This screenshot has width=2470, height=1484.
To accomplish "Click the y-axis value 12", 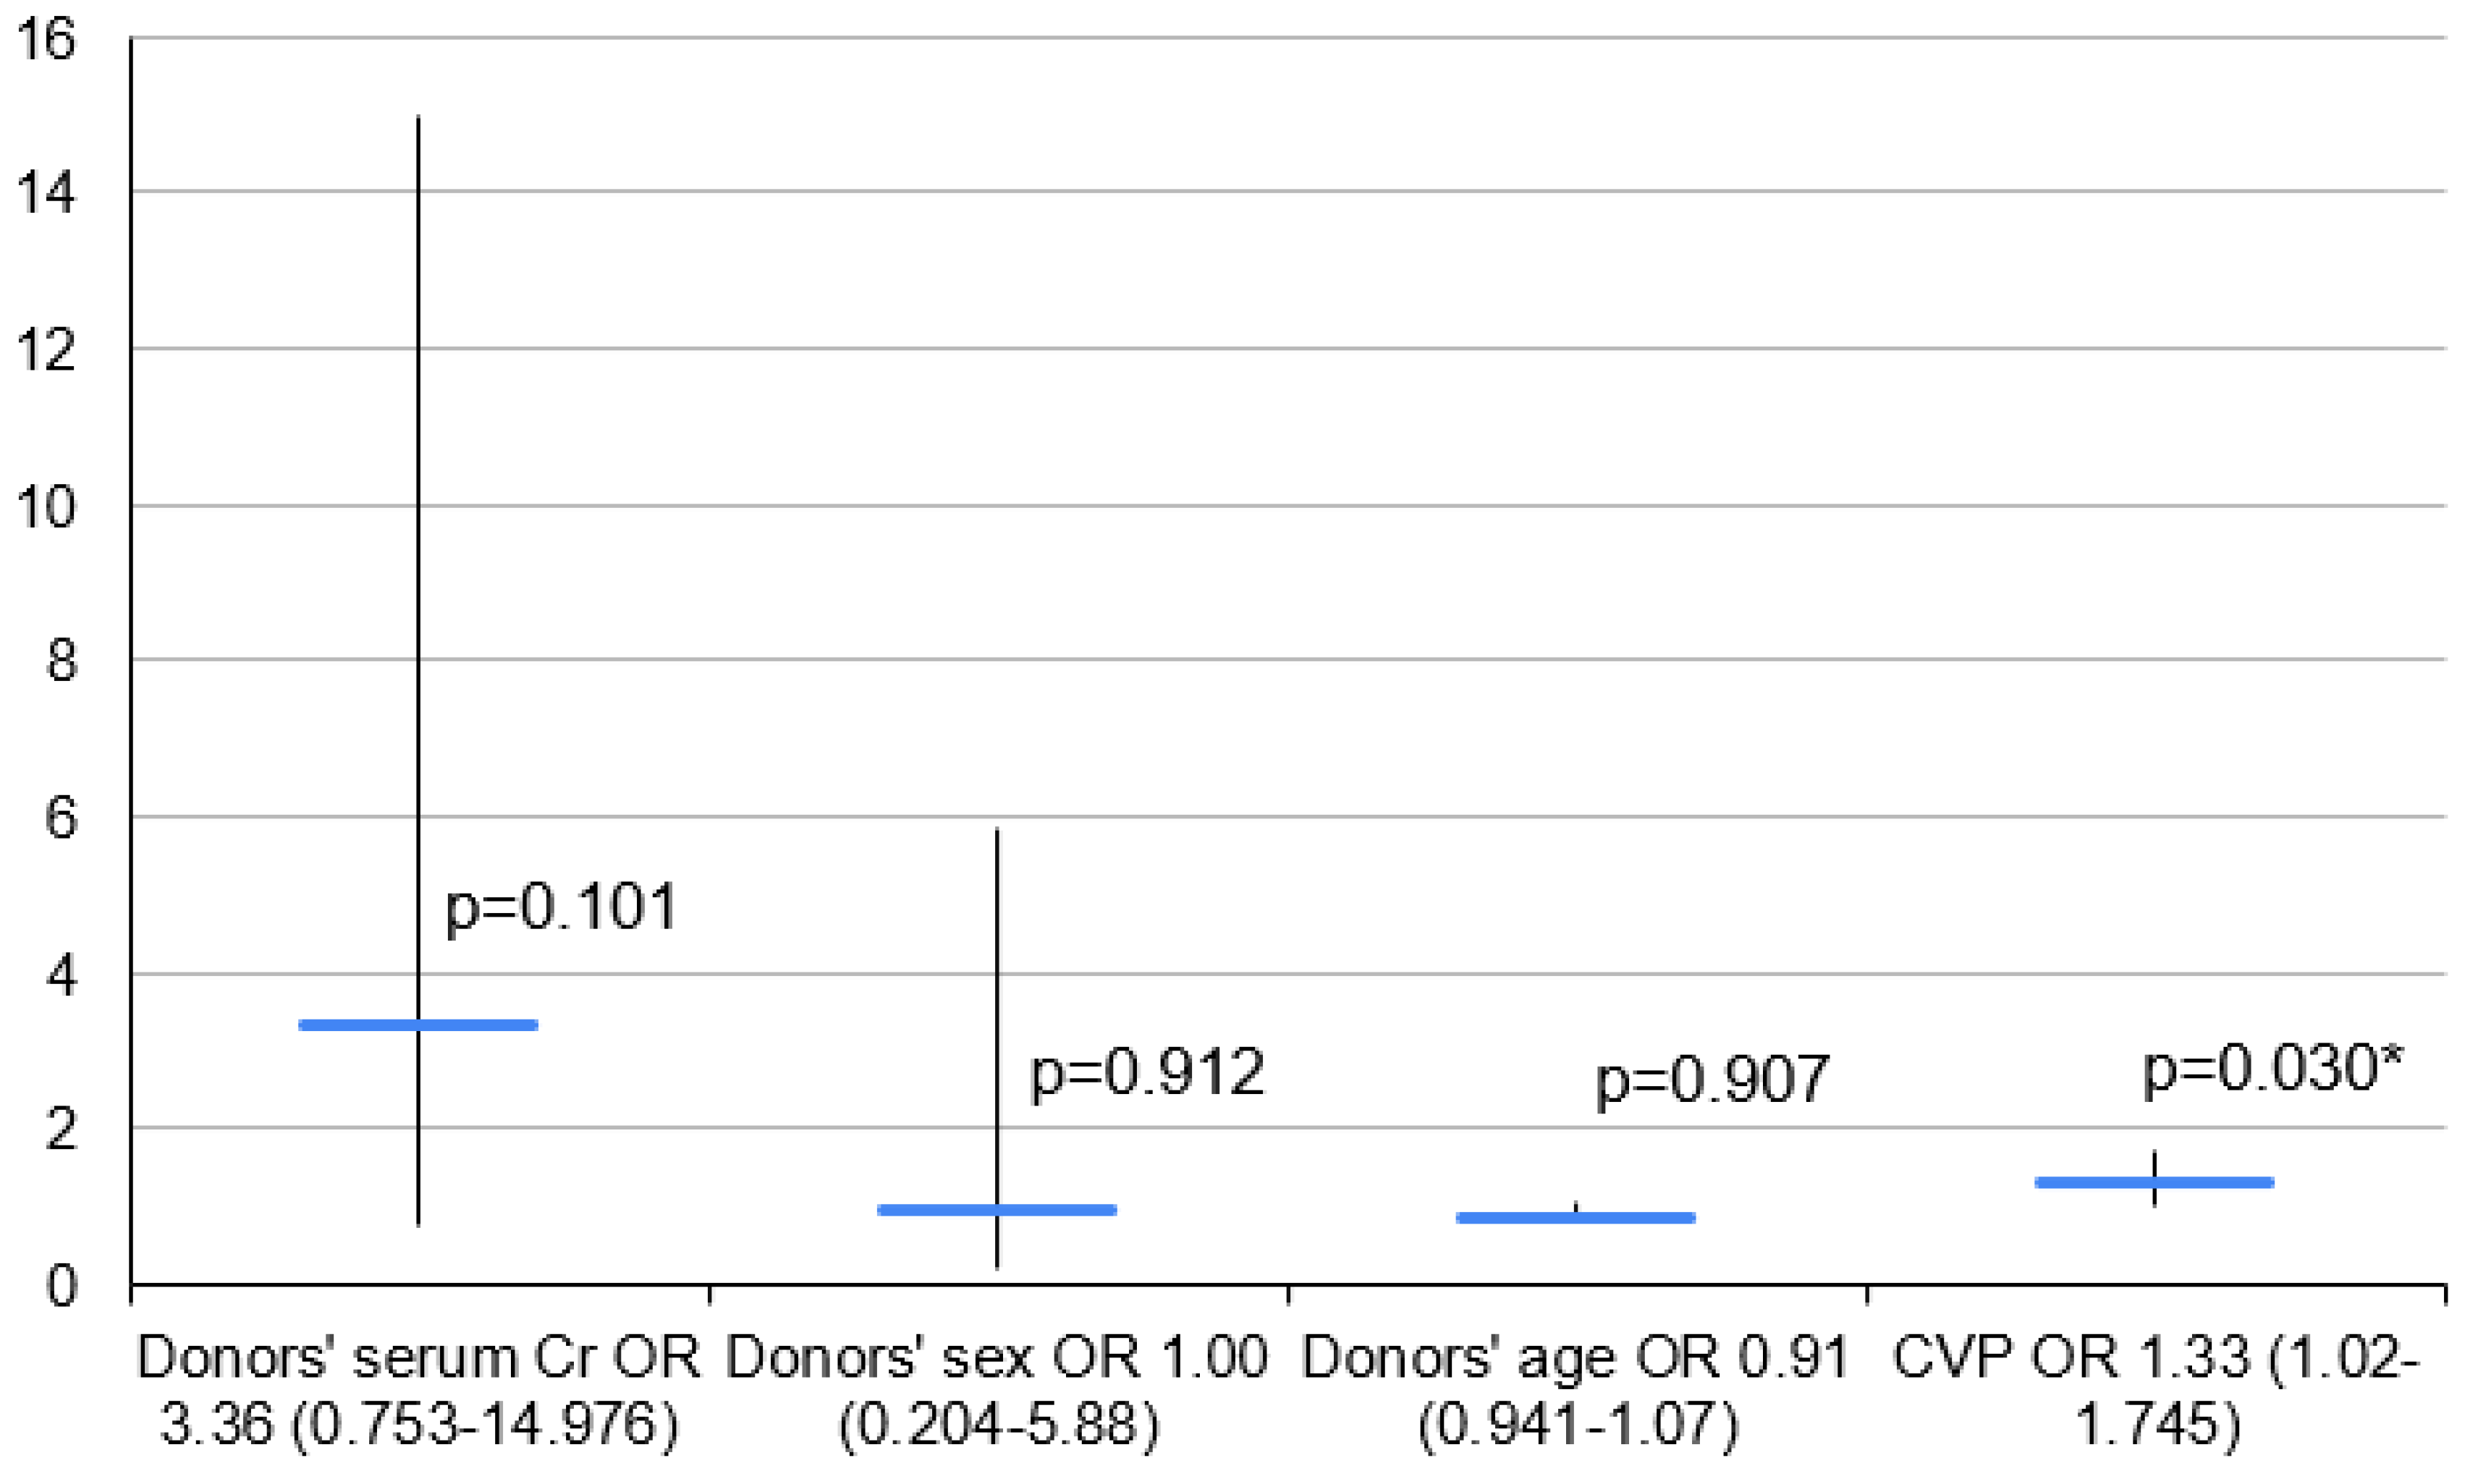I will [46, 349].
